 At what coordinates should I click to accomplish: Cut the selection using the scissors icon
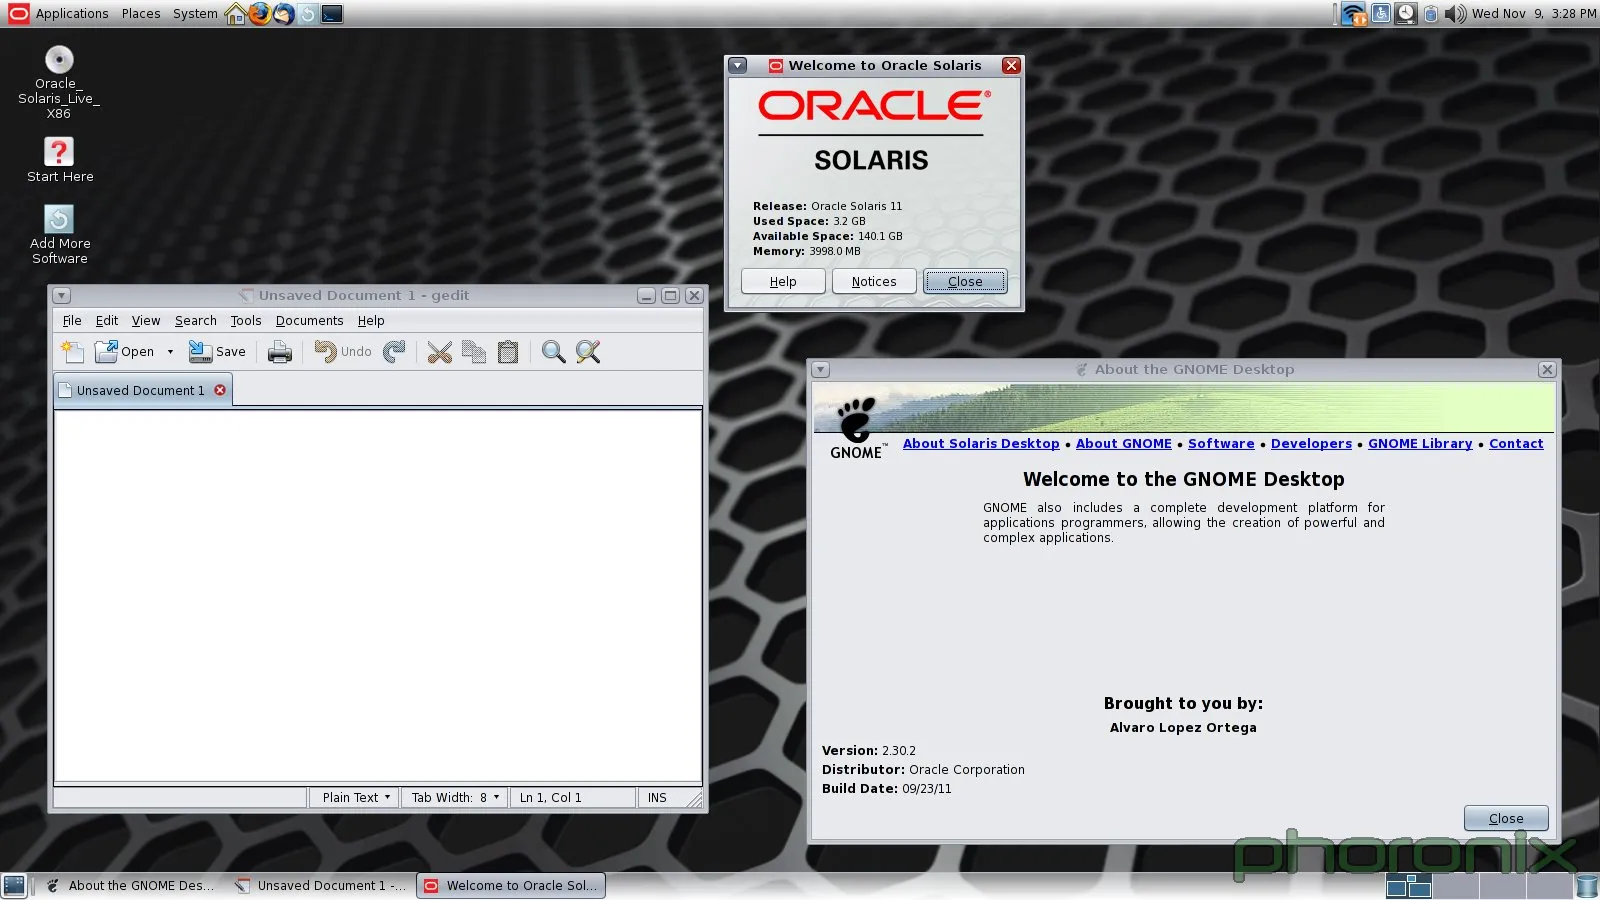pyautogui.click(x=440, y=352)
